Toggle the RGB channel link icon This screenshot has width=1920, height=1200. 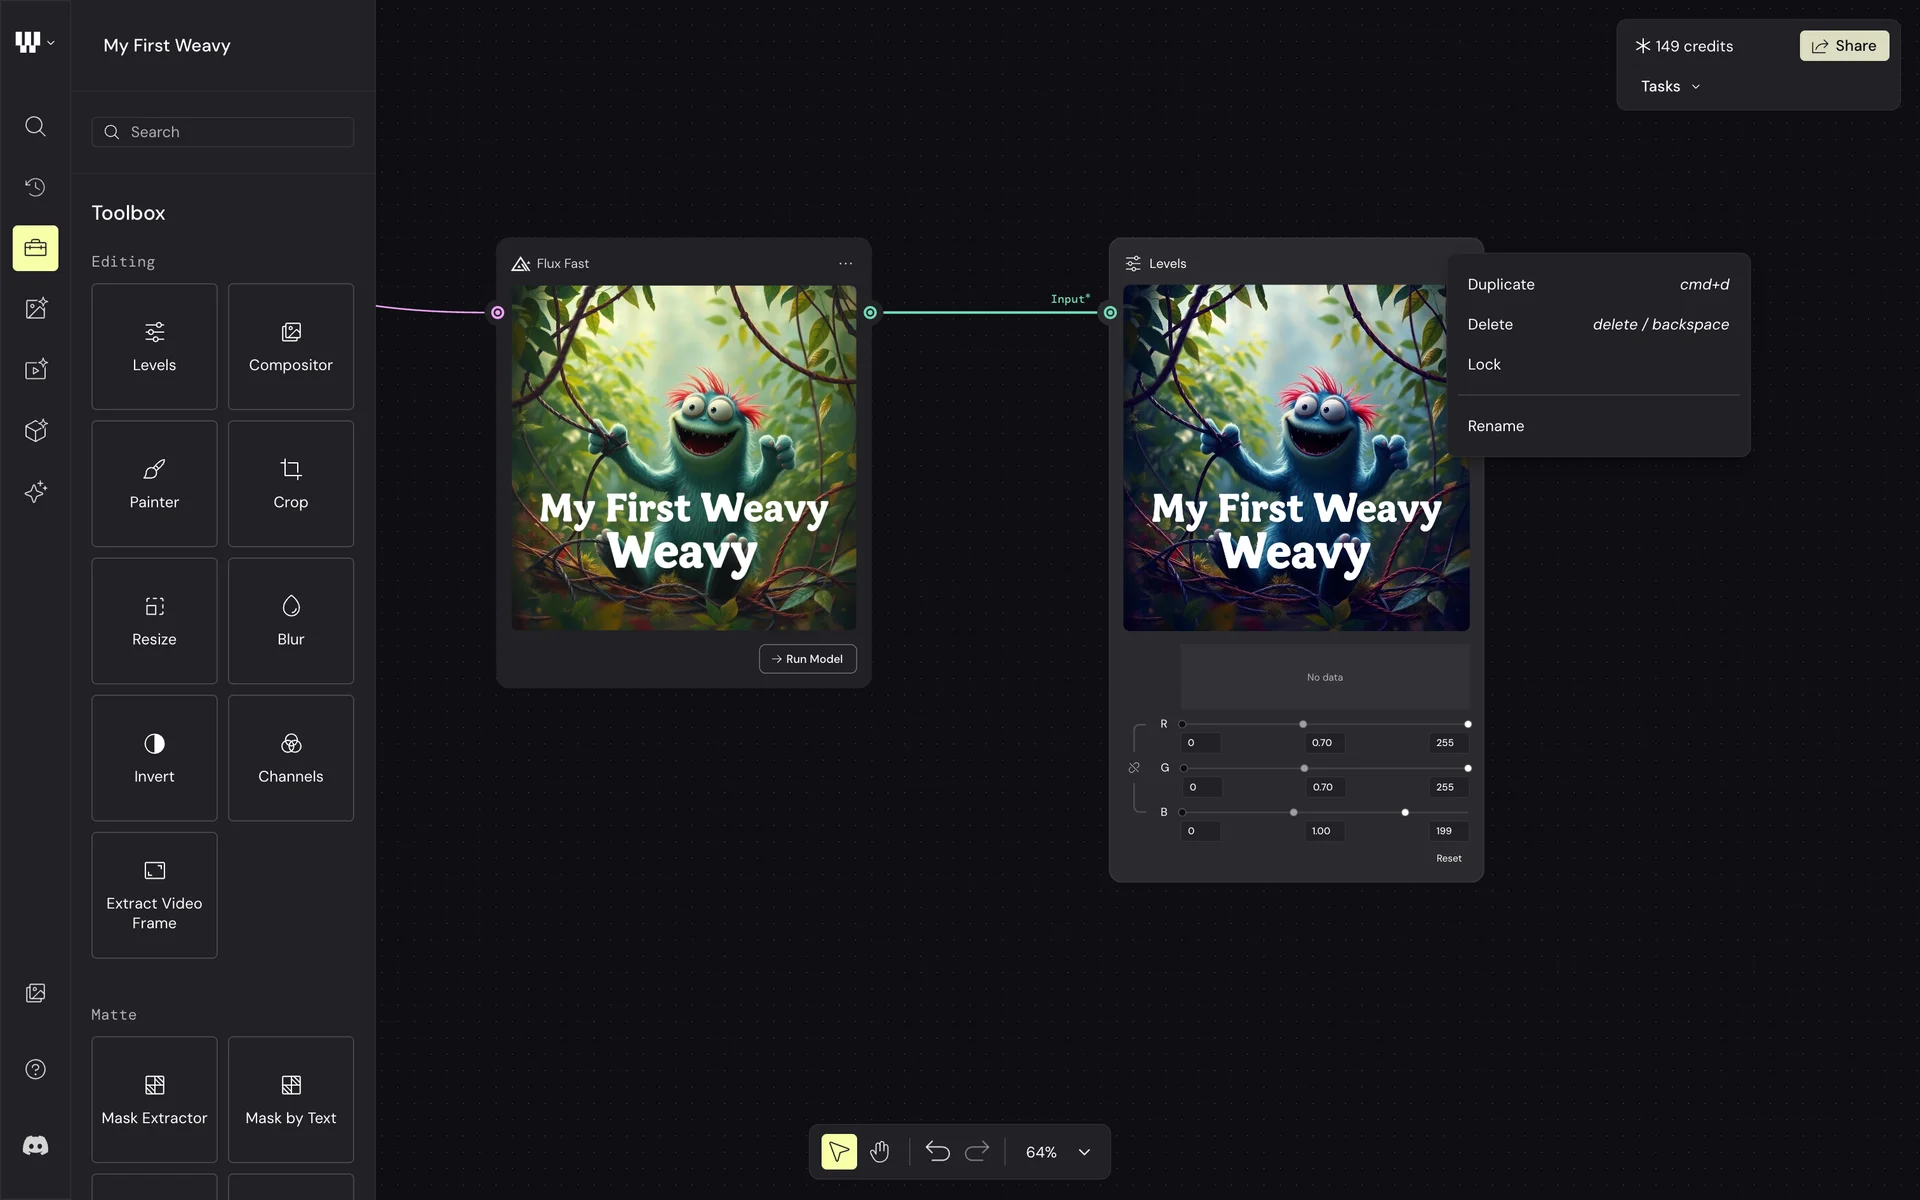click(x=1134, y=768)
